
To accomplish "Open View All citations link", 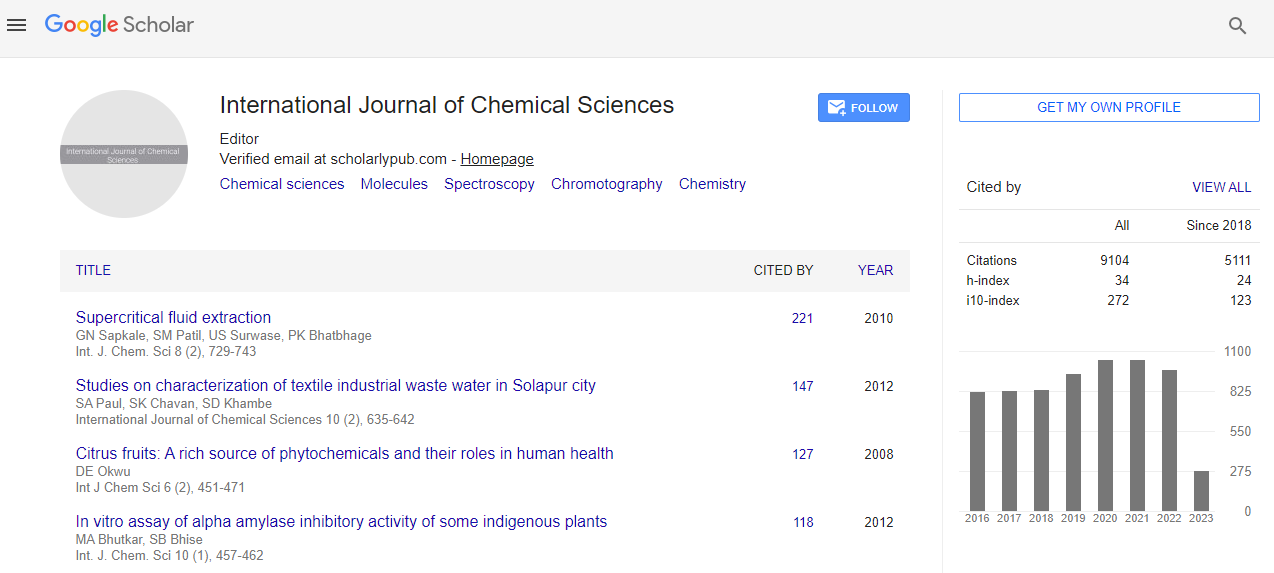I will pos(1221,187).
